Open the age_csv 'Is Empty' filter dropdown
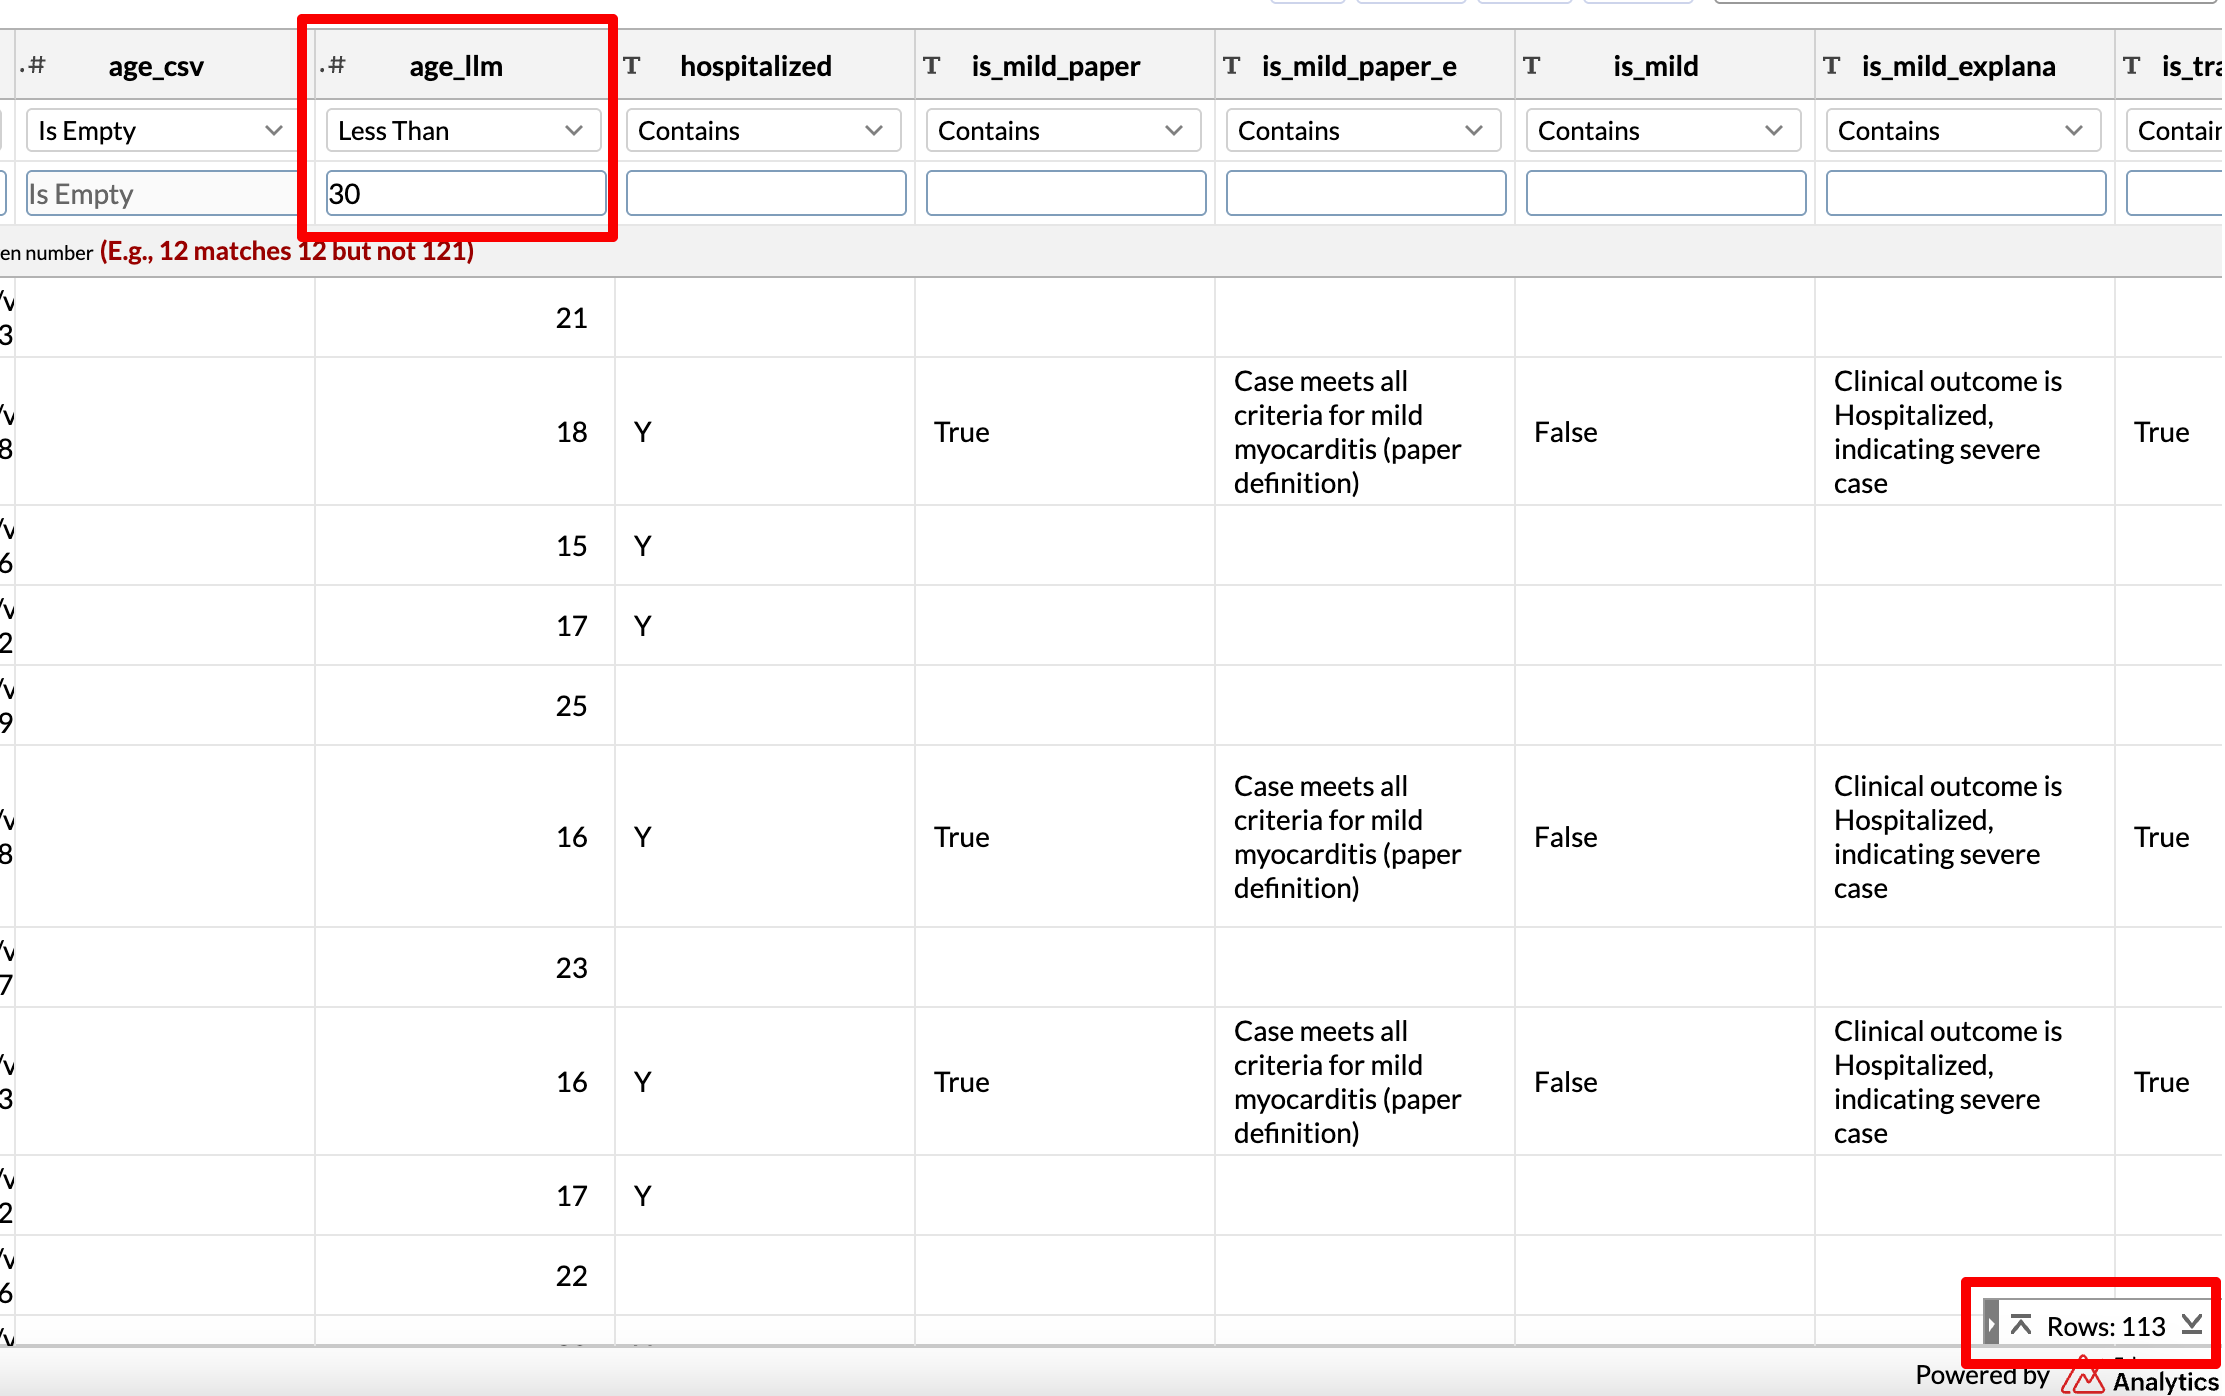2225x1396 pixels. (160, 131)
